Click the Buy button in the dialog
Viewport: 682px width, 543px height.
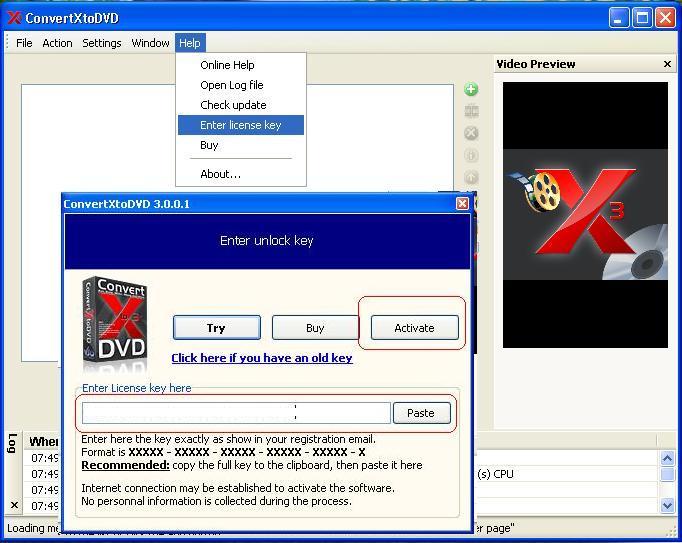coord(315,328)
